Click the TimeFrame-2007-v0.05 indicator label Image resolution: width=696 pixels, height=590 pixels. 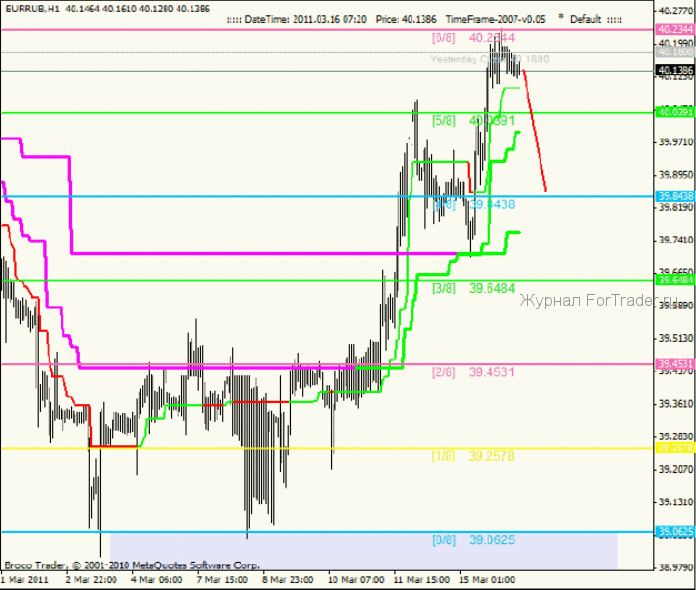[x=495, y=20]
